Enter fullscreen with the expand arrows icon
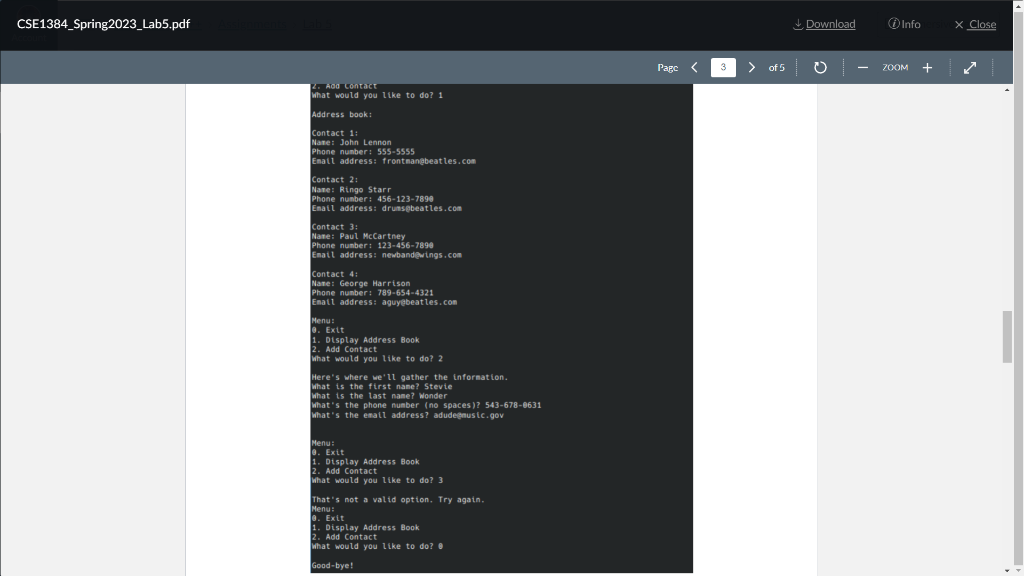 pyautogui.click(x=969, y=67)
